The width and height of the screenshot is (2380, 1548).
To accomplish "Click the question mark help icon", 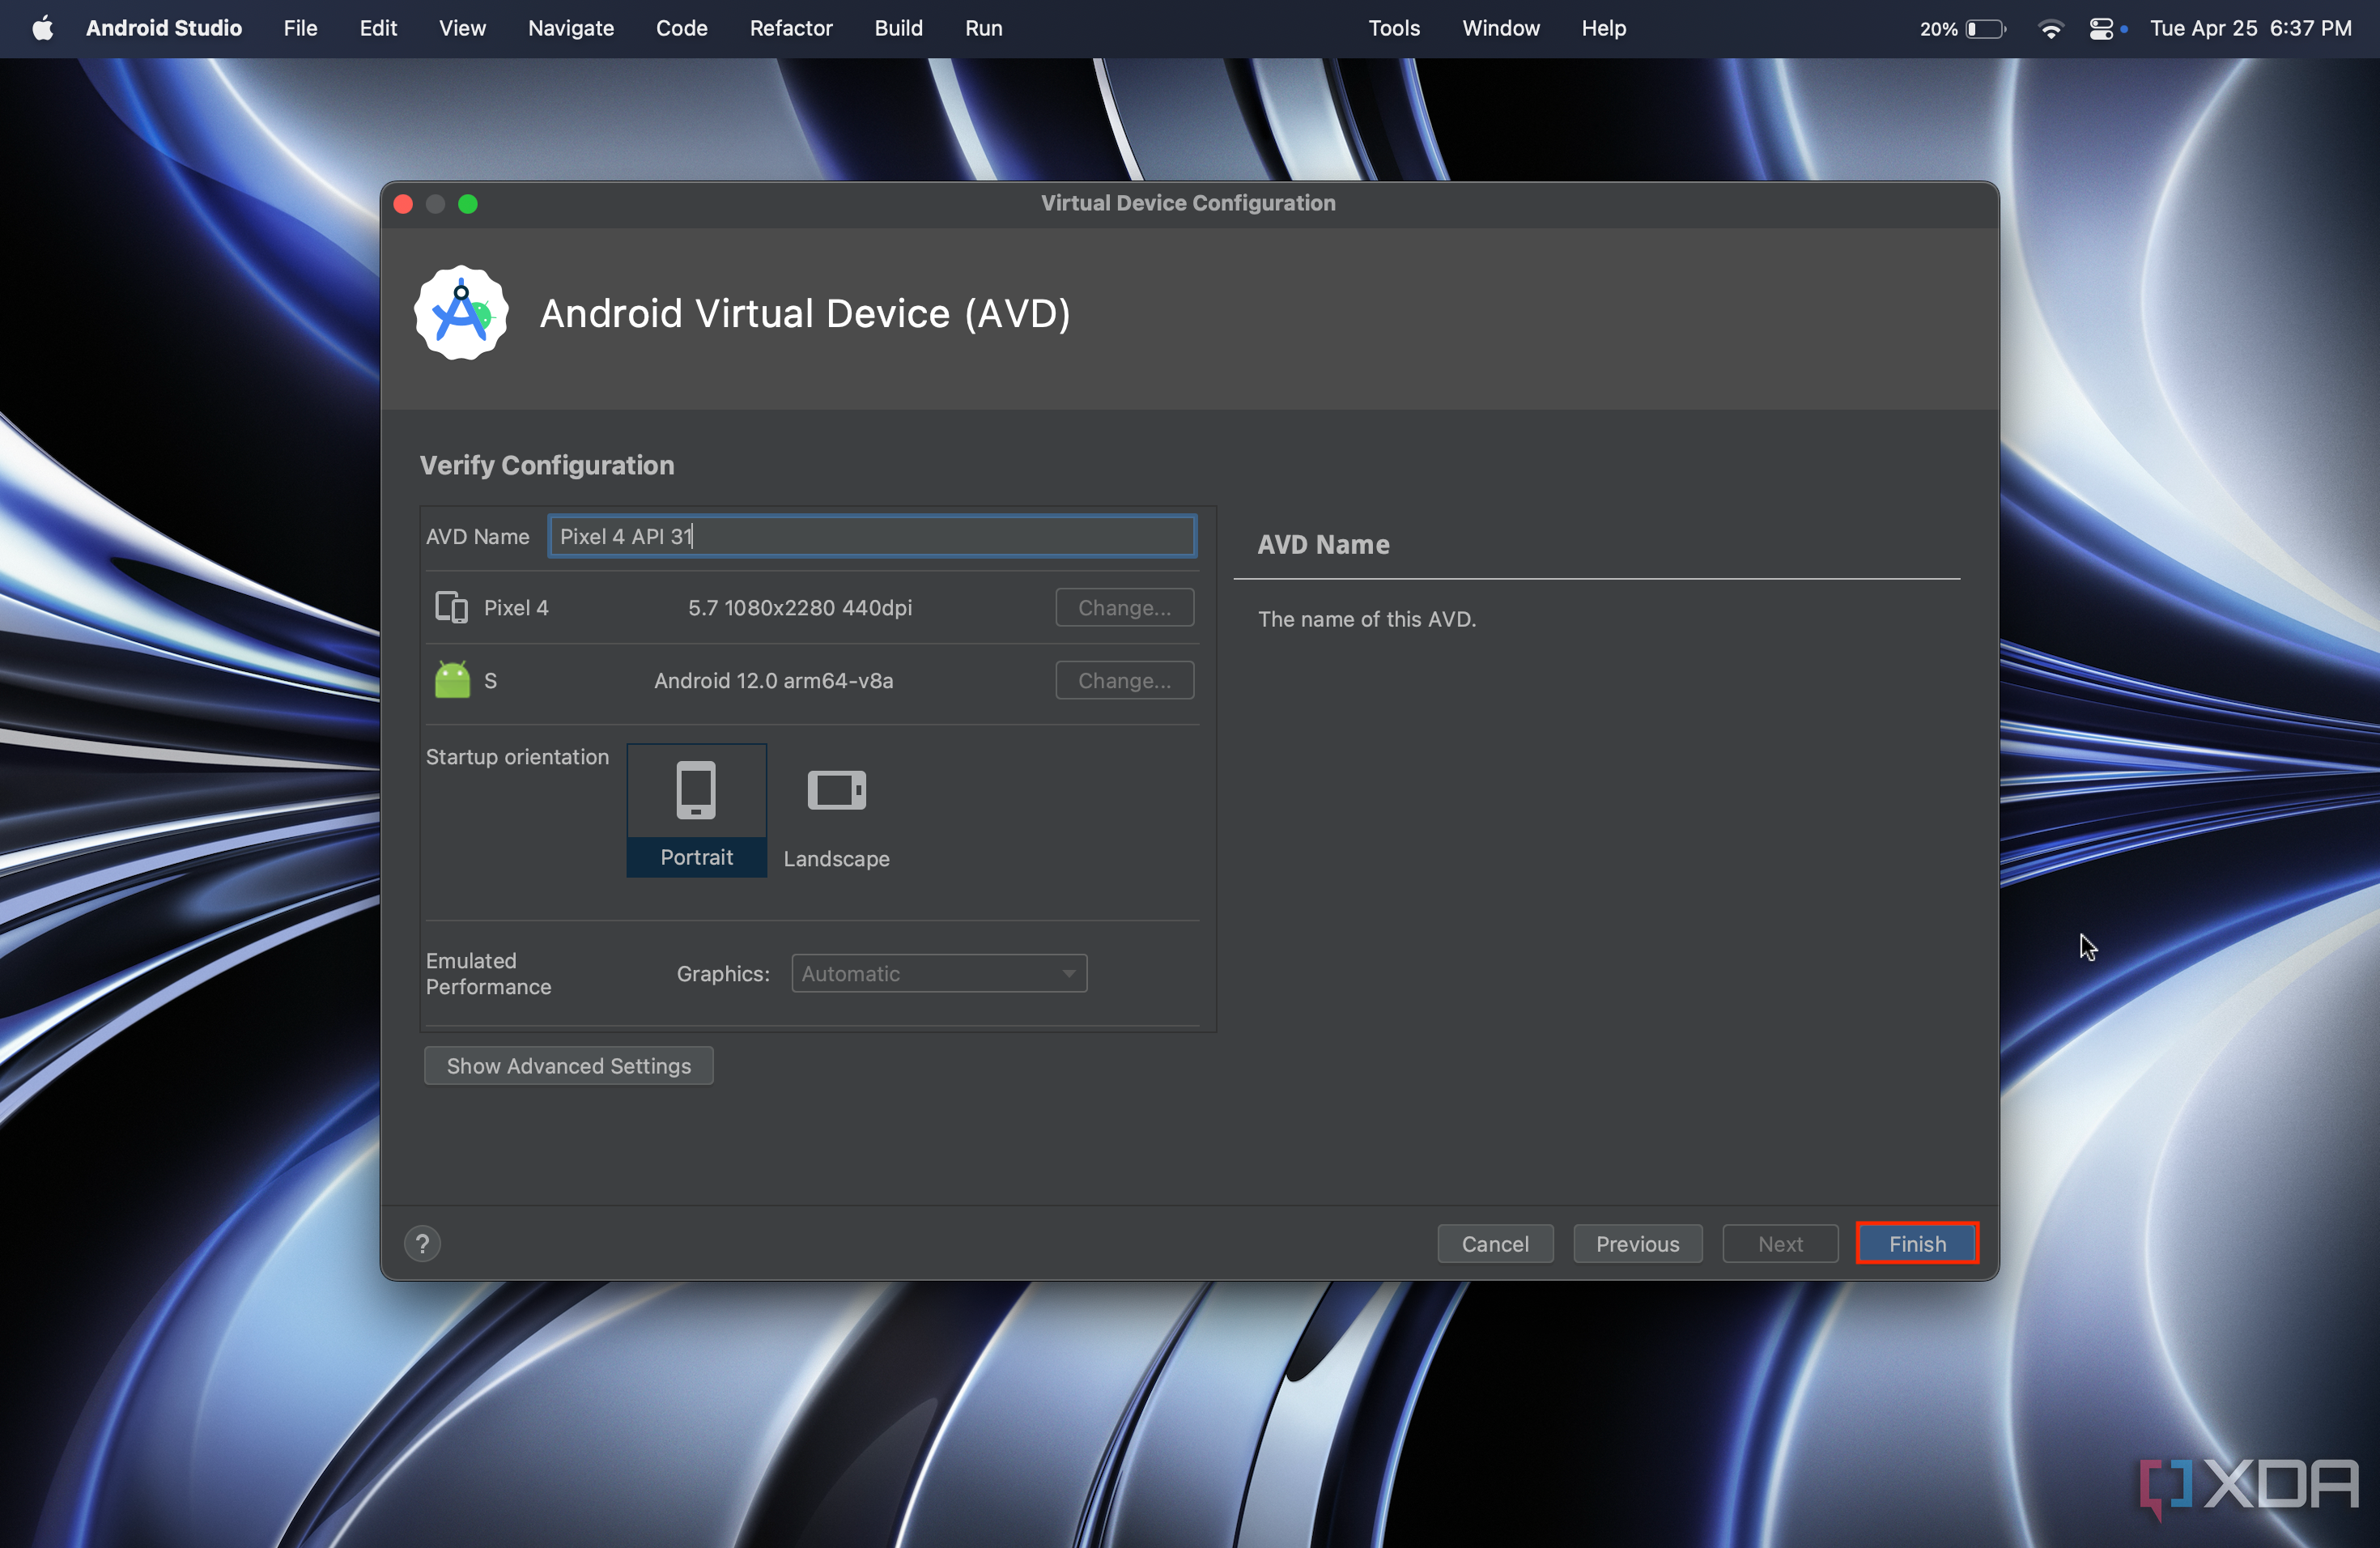I will pos(423,1243).
